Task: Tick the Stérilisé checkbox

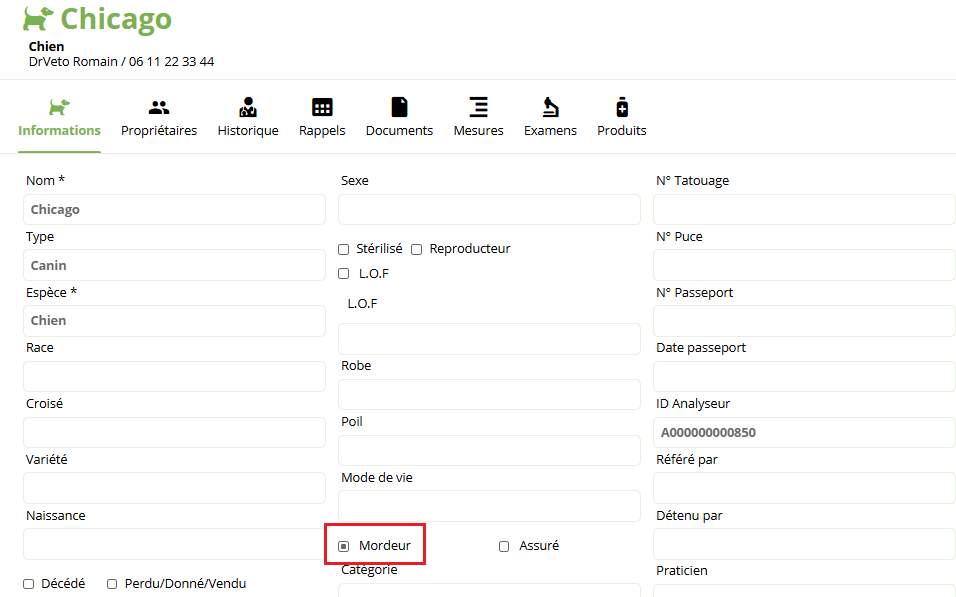Action: [x=344, y=249]
